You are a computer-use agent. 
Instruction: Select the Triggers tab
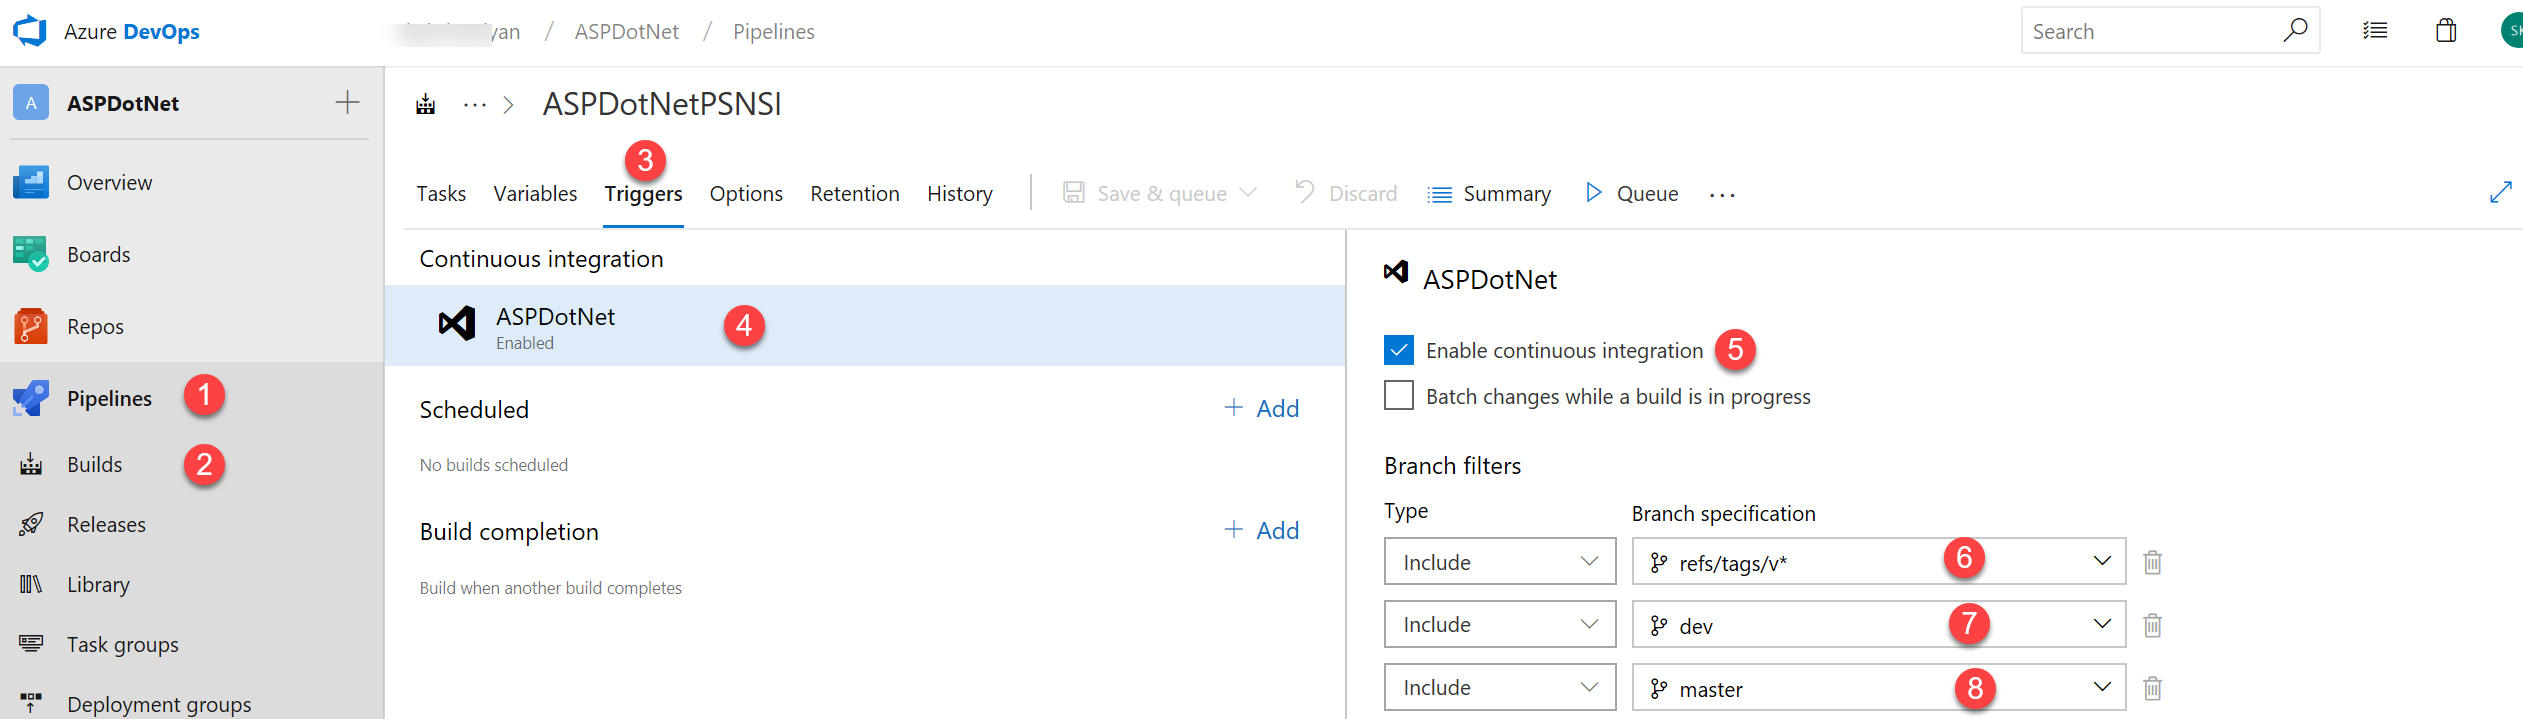click(x=643, y=194)
